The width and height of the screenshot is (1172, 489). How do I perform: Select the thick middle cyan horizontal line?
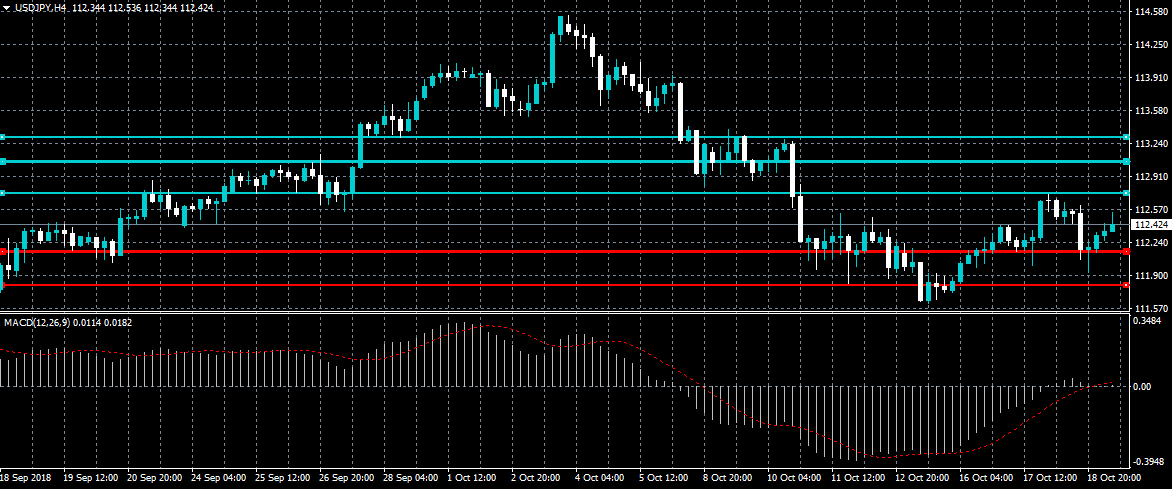pyautogui.click(x=564, y=162)
